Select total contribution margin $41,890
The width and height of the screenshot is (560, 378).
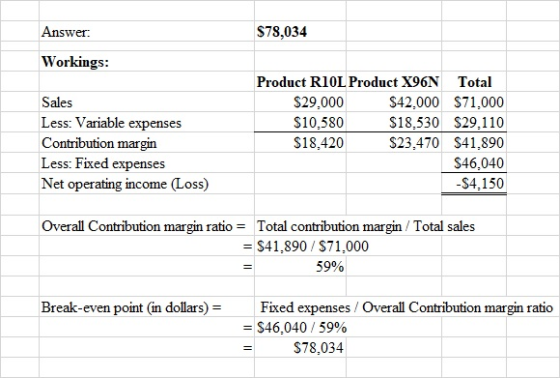(x=479, y=143)
